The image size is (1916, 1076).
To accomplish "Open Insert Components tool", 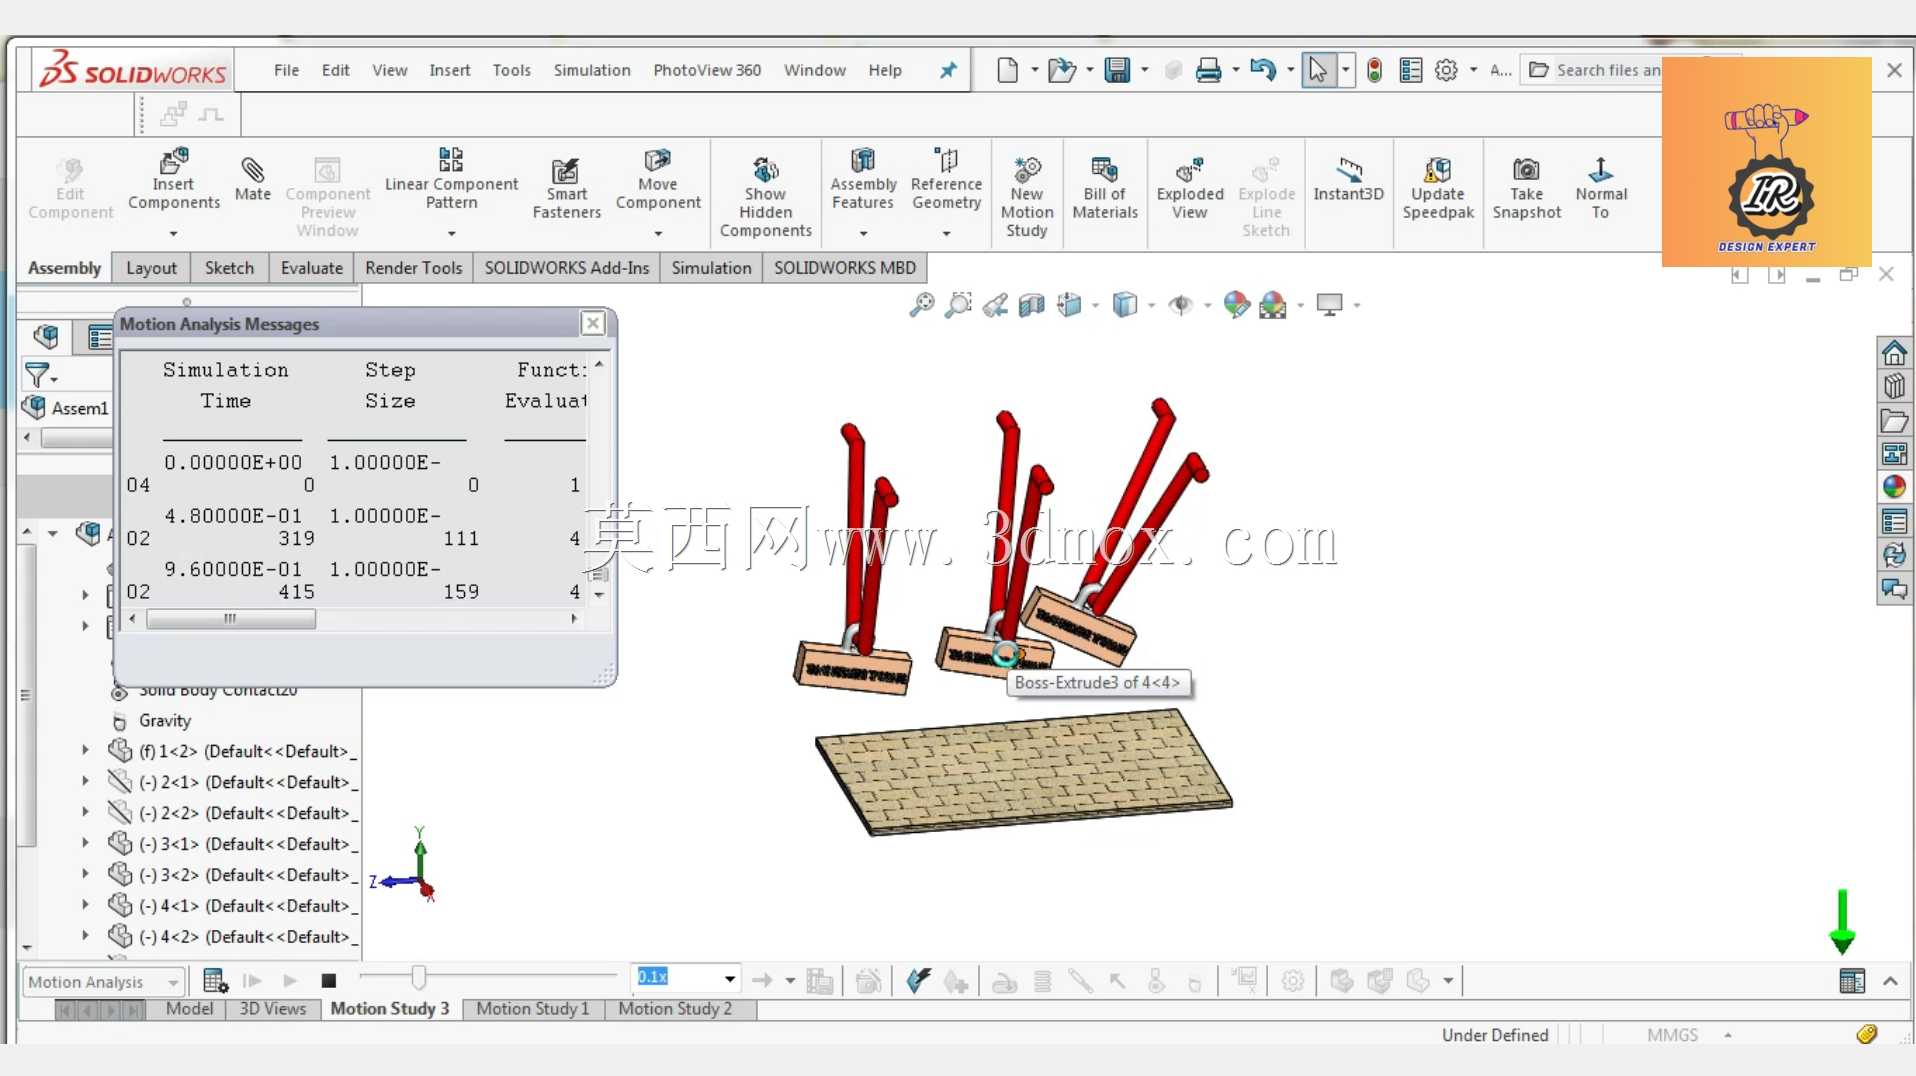I will click(x=173, y=180).
